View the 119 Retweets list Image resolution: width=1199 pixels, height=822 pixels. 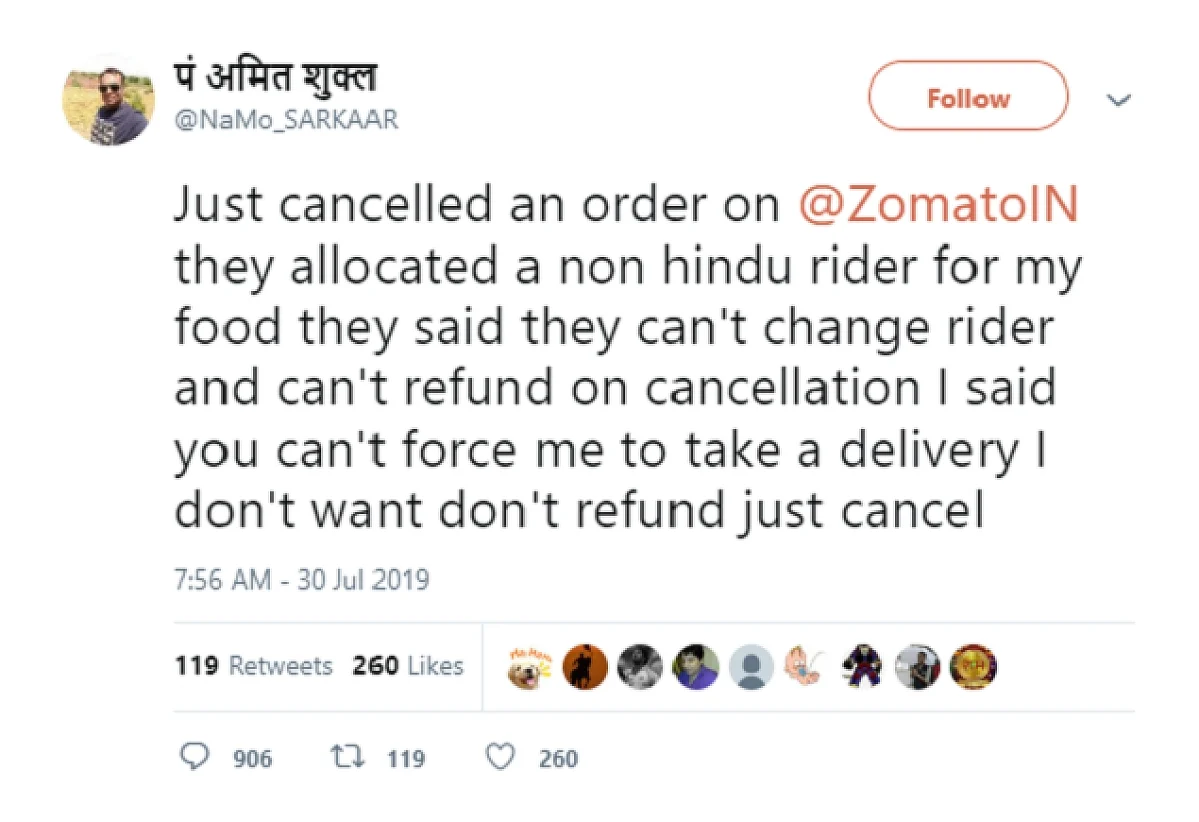253,665
